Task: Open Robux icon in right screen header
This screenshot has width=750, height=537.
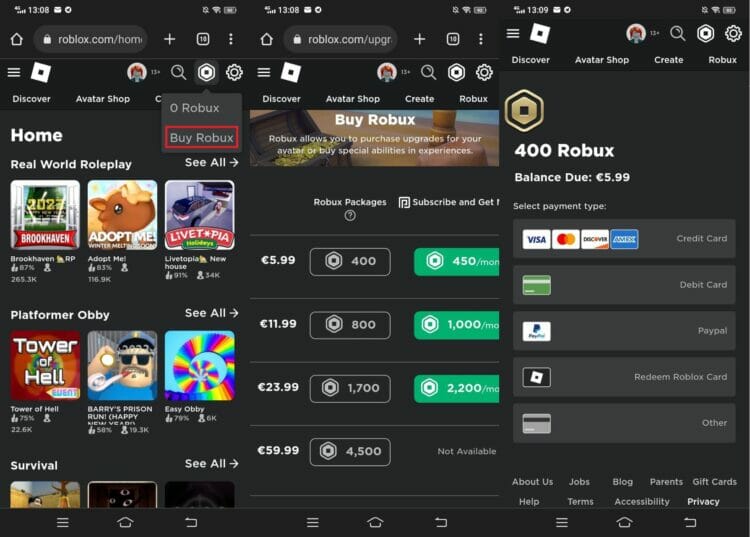Action: [706, 33]
